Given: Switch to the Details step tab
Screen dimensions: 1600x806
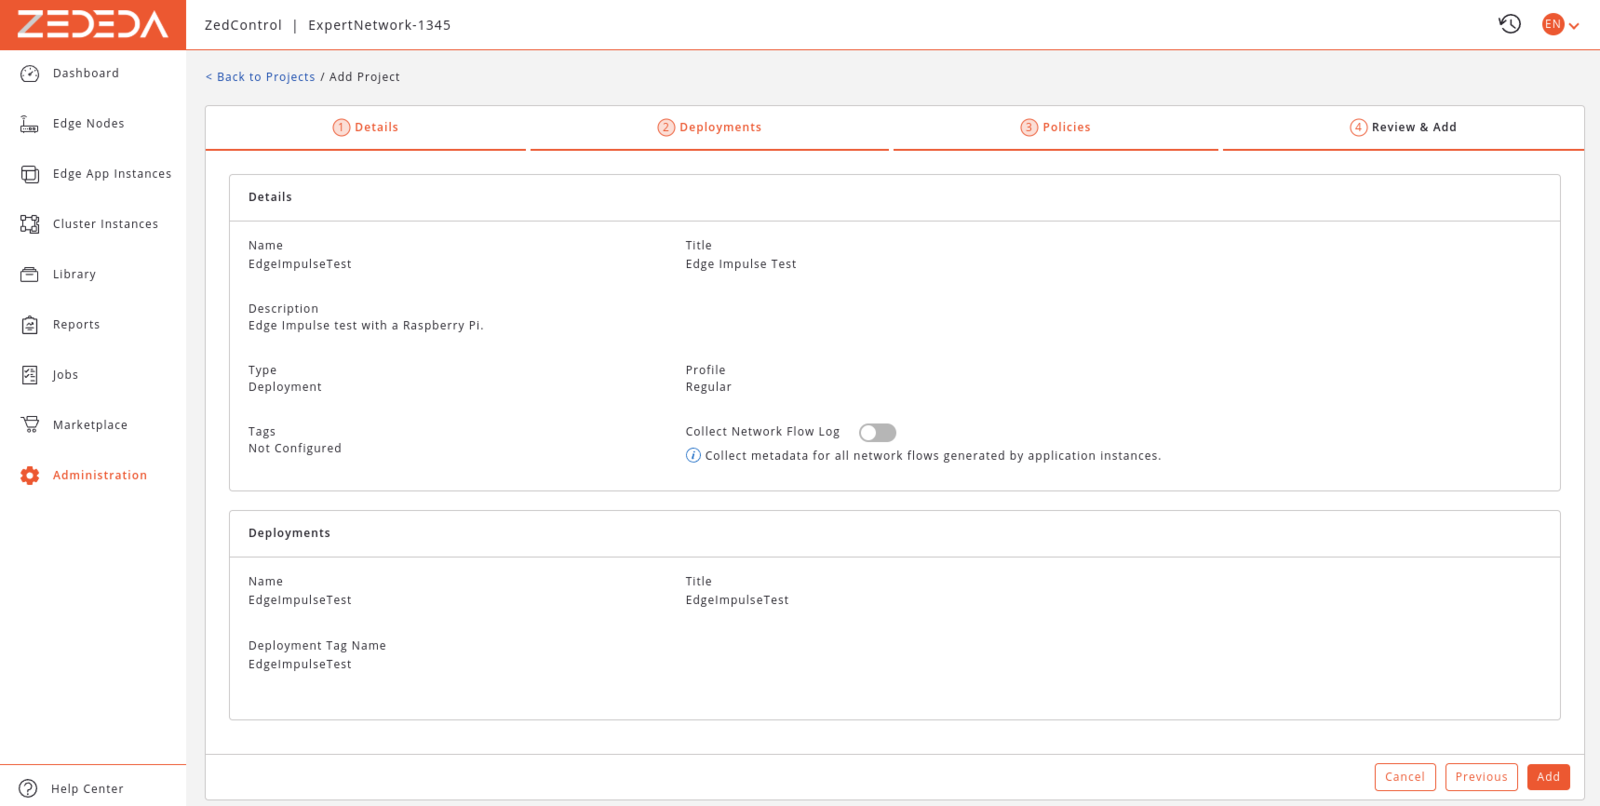Looking at the screenshot, I should (366, 128).
